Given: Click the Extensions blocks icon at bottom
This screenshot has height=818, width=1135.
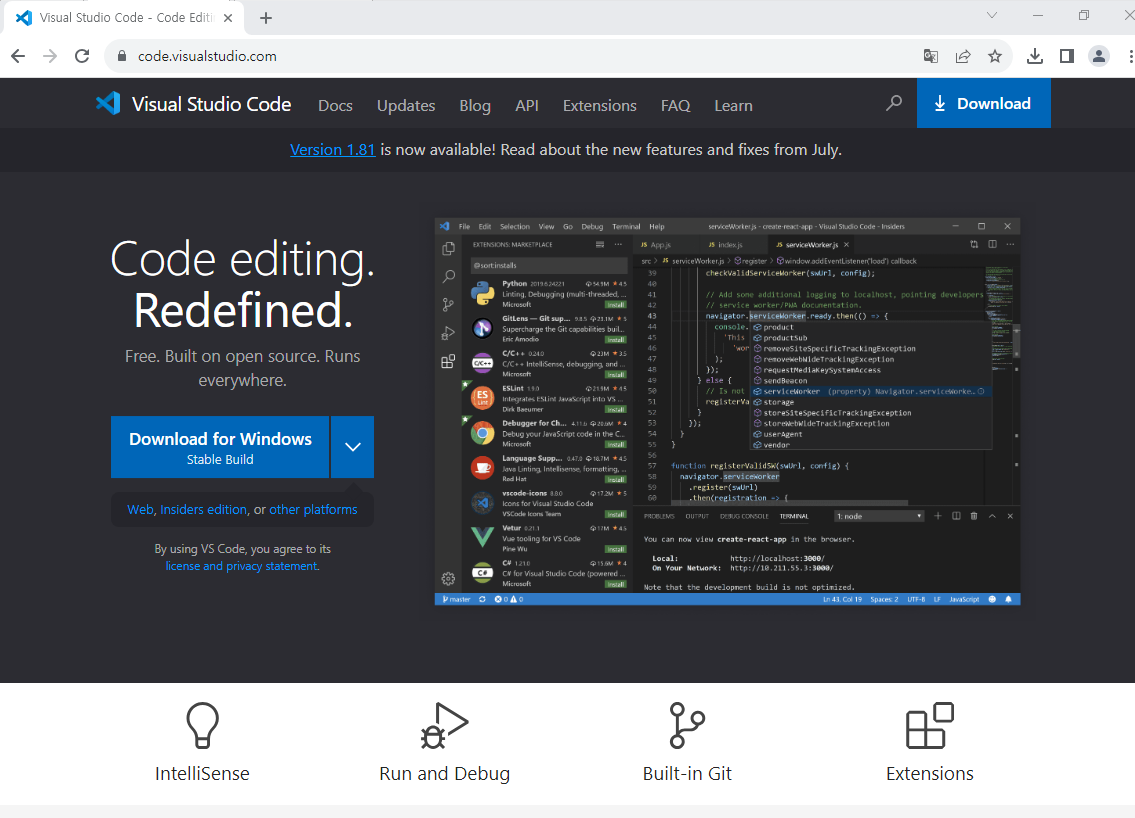Looking at the screenshot, I should (930, 725).
